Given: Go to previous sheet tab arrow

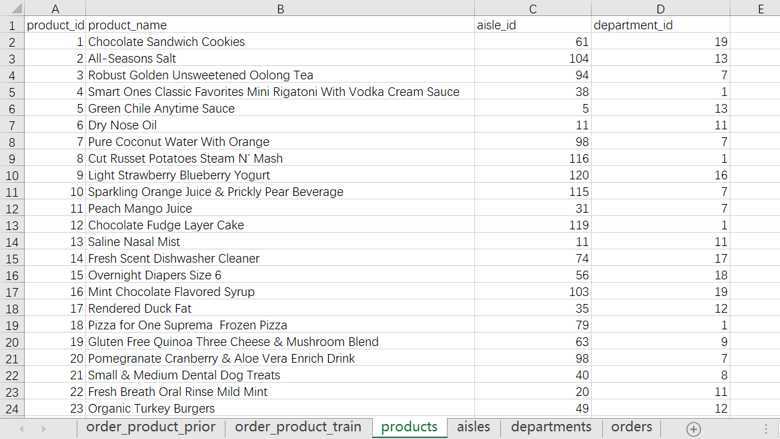Looking at the screenshot, I should point(21,429).
